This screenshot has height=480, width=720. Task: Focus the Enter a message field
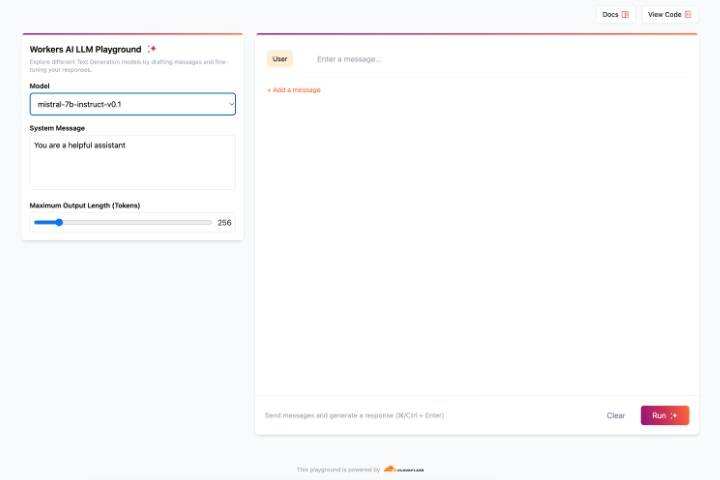coord(501,59)
